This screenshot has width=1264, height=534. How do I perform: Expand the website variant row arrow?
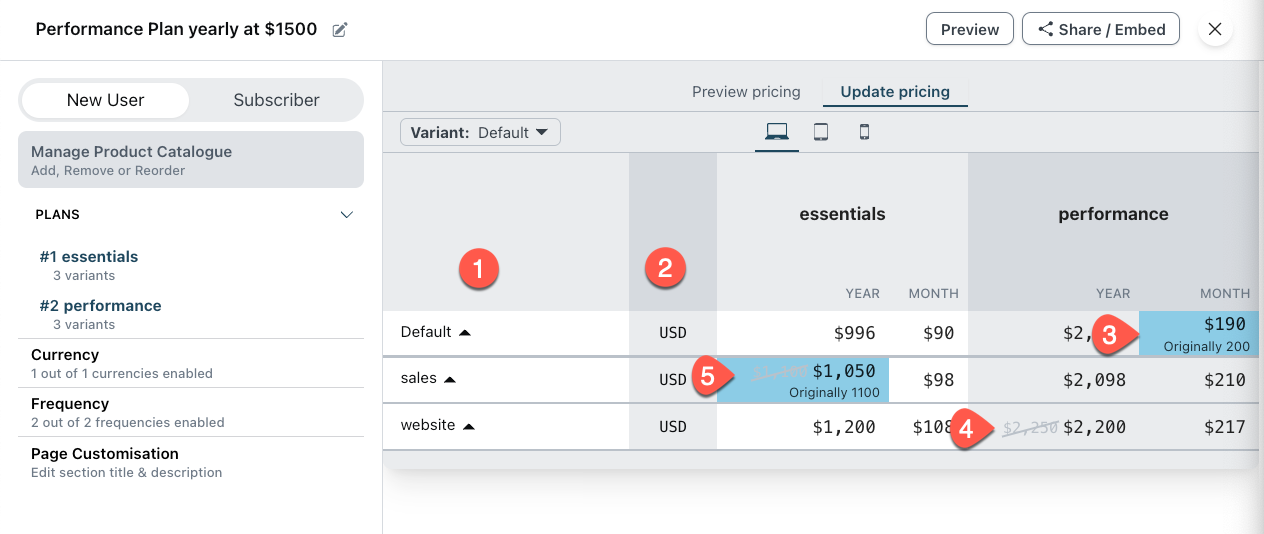point(469,426)
